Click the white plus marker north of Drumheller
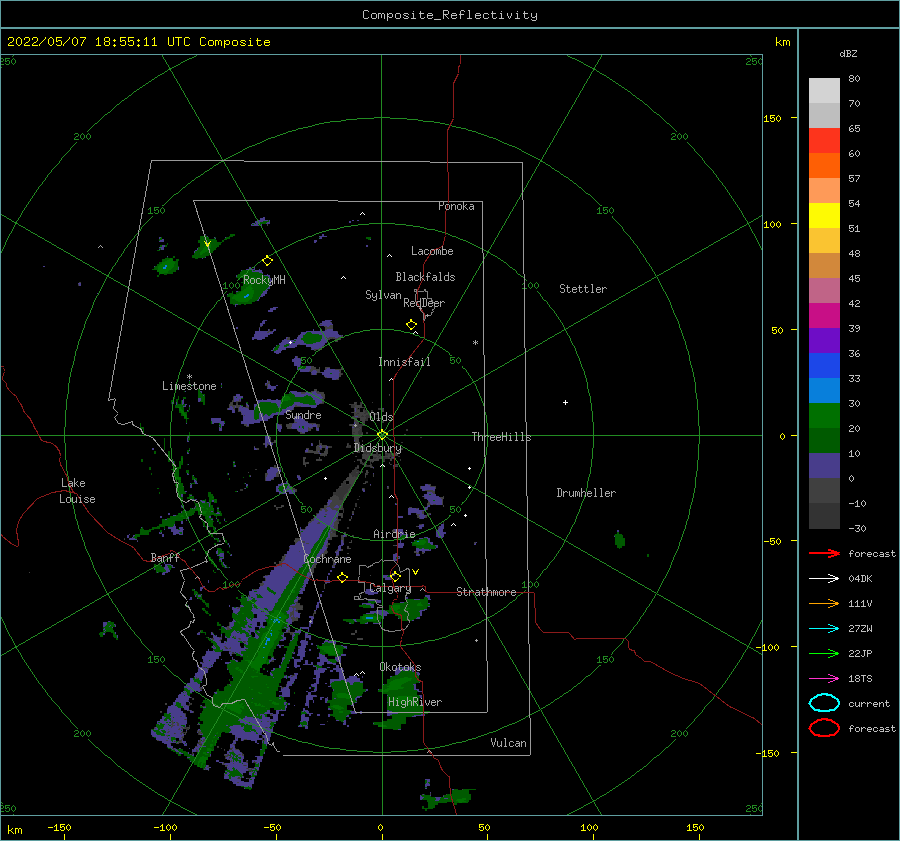Image resolution: width=900 pixels, height=841 pixels. click(565, 402)
